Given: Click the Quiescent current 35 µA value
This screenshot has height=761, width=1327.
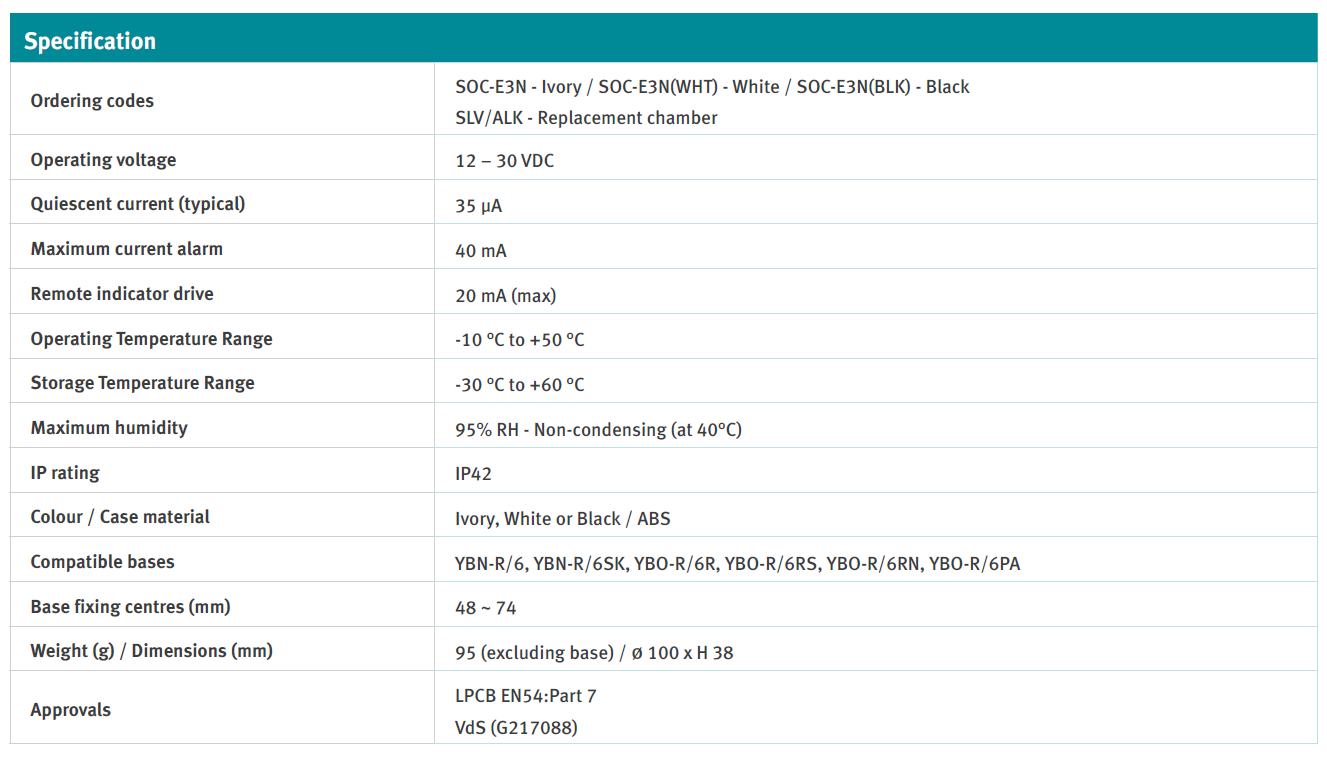Looking at the screenshot, I should tap(478, 206).
